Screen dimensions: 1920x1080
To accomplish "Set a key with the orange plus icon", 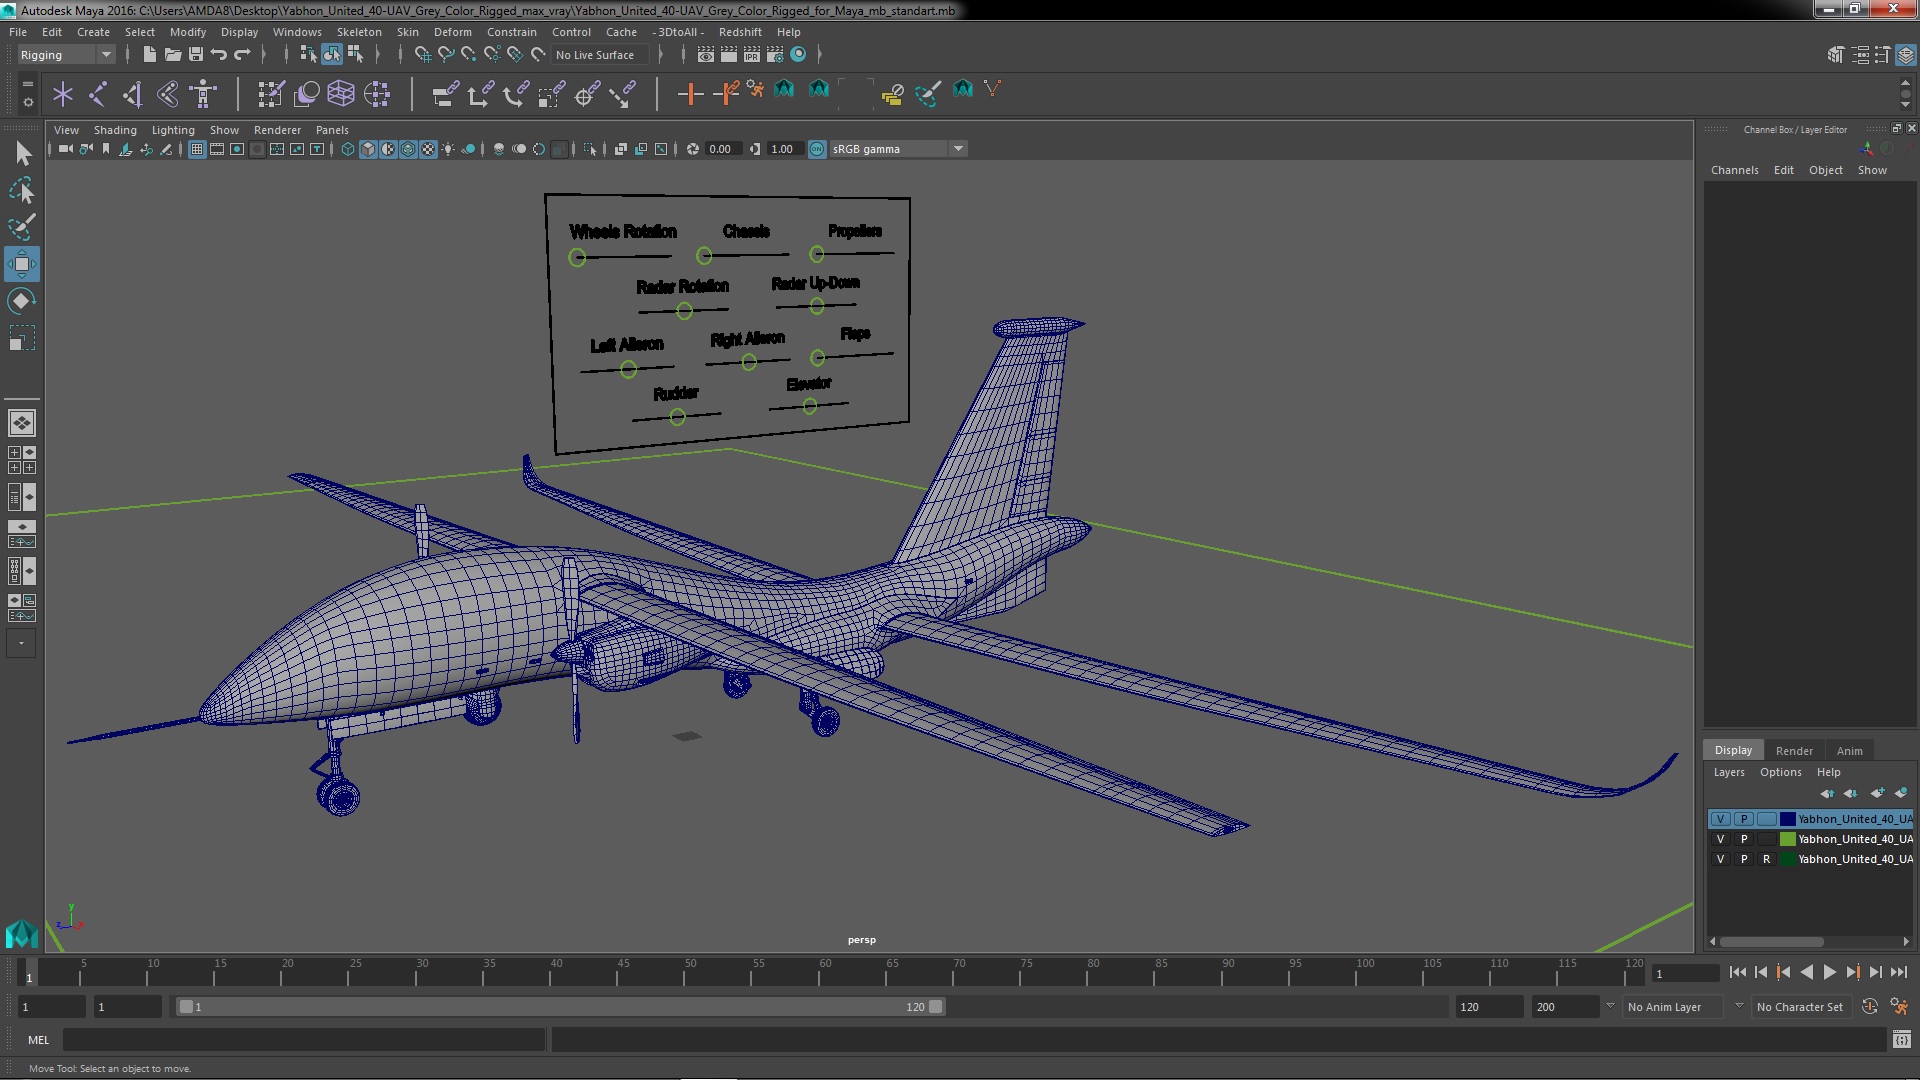I will click(x=689, y=94).
